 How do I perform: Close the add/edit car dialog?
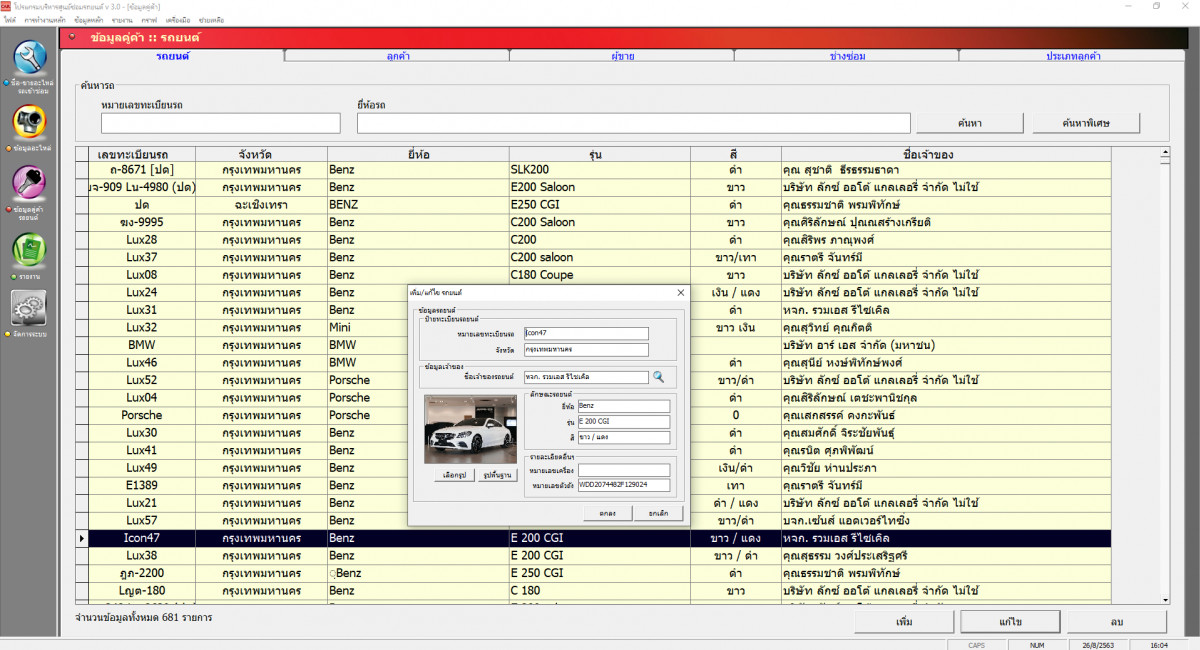[x=680, y=292]
